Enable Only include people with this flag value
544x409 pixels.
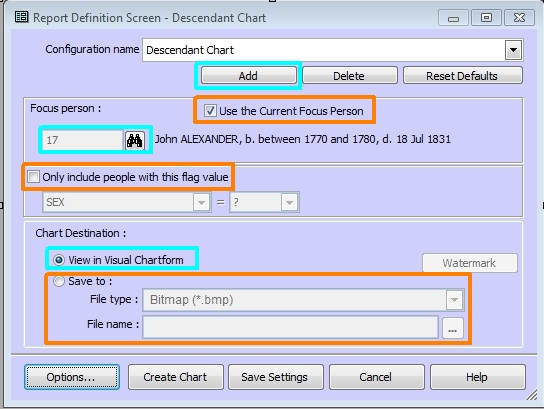(34, 177)
